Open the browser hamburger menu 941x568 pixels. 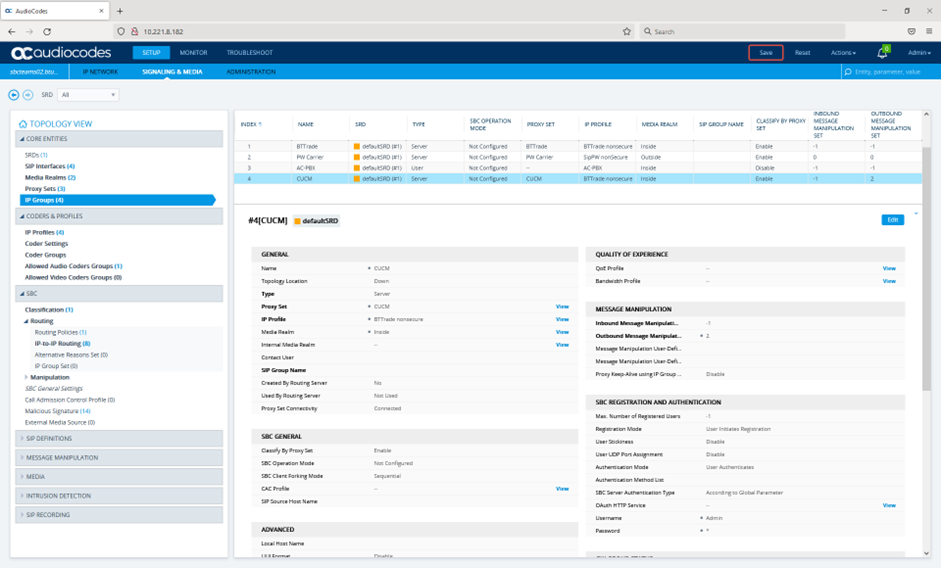929,31
